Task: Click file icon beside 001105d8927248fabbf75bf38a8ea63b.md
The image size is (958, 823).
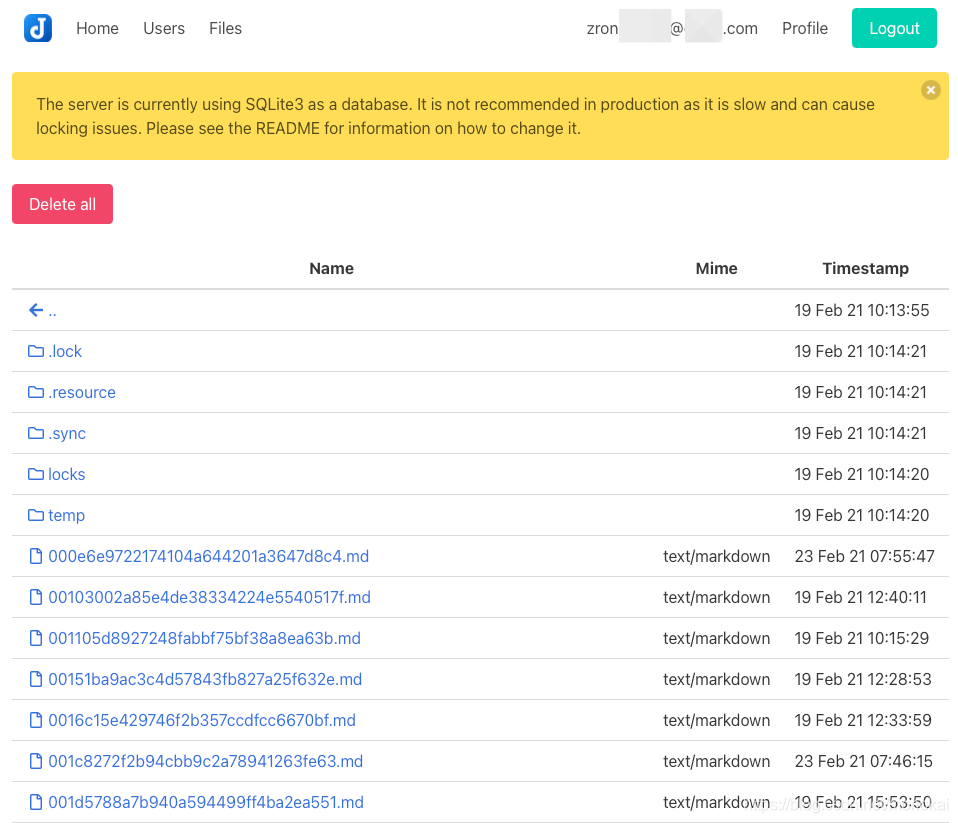Action: coord(36,638)
